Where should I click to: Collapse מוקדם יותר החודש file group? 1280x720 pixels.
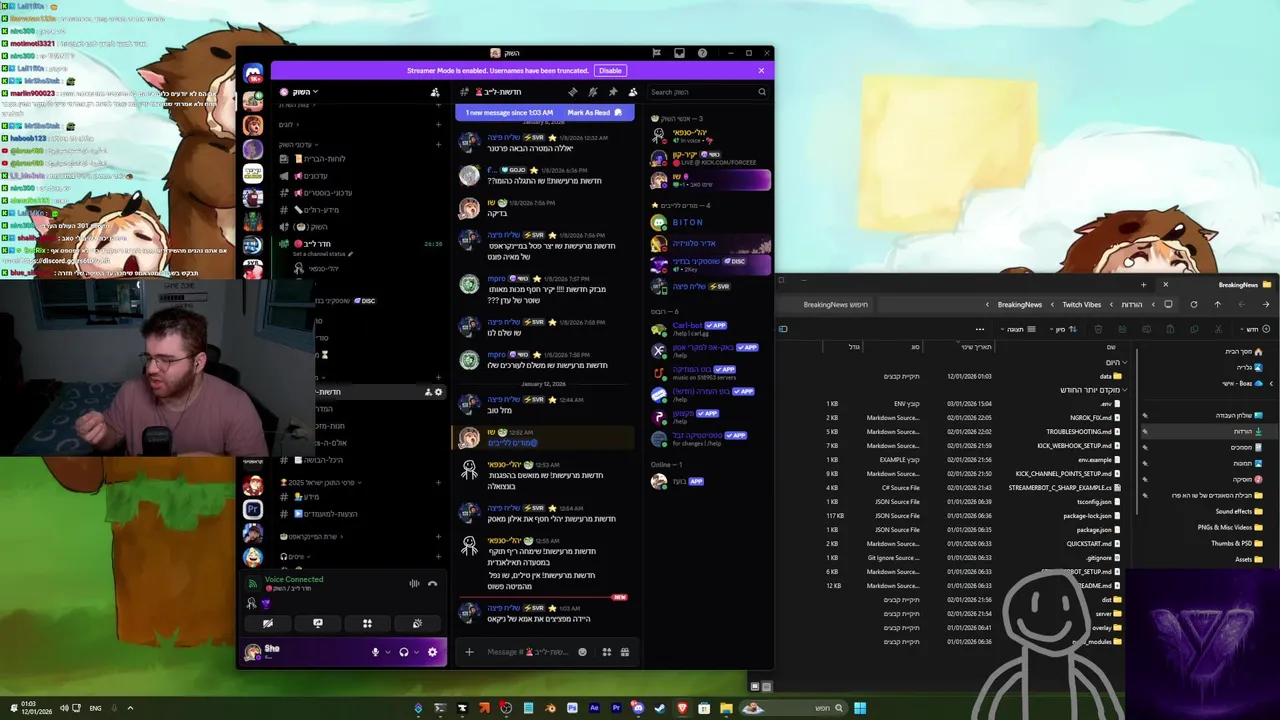1094,390
